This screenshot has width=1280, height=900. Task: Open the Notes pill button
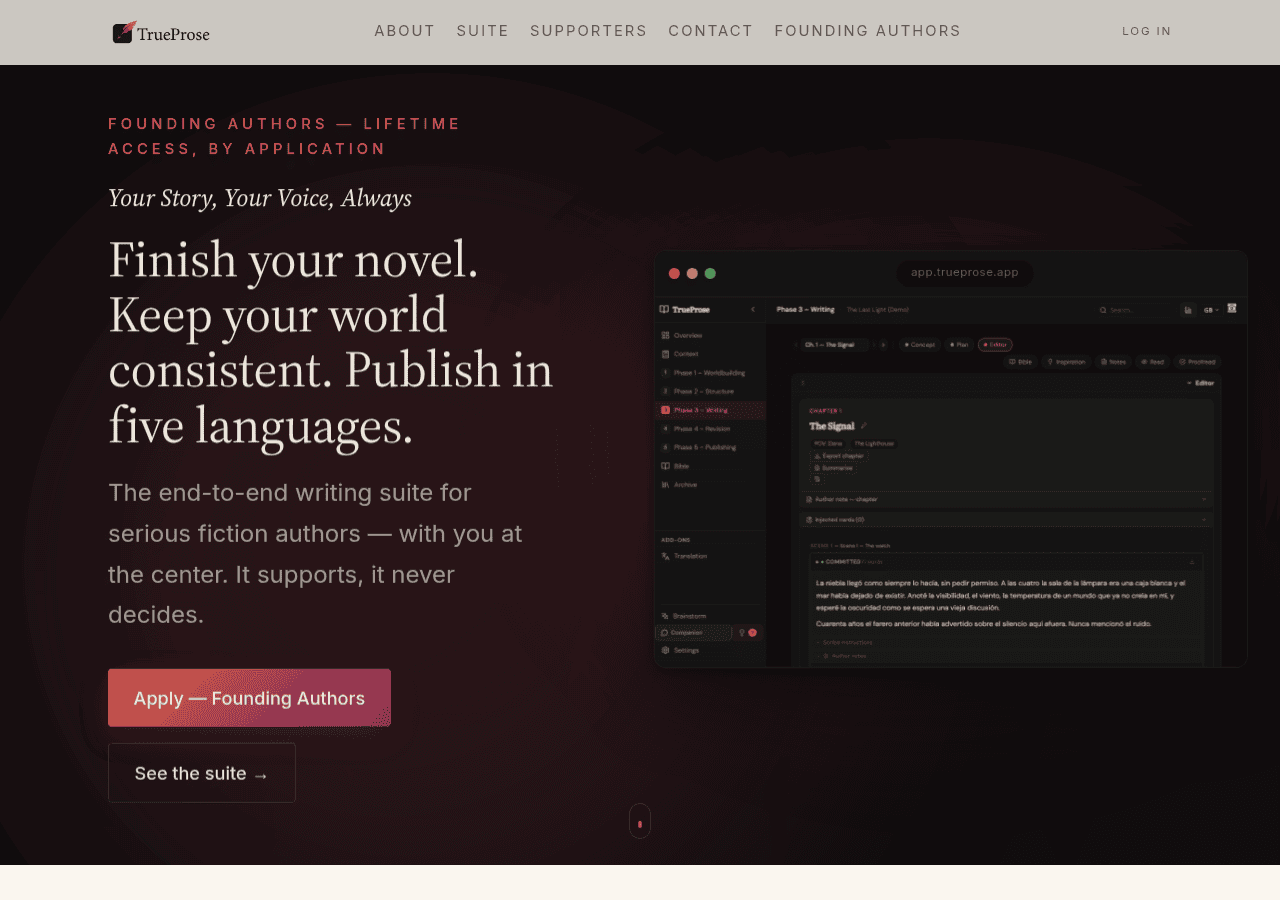tap(1112, 362)
